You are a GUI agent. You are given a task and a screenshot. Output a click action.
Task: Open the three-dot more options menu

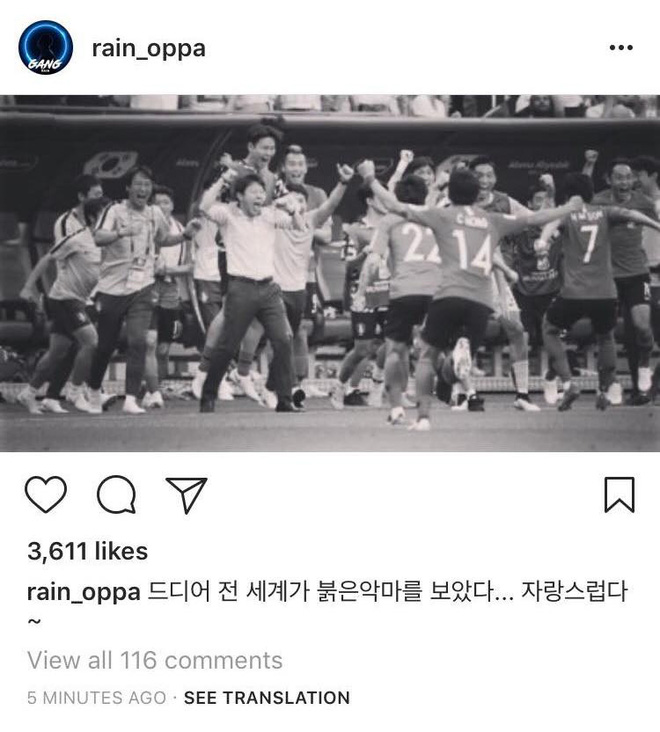621,47
